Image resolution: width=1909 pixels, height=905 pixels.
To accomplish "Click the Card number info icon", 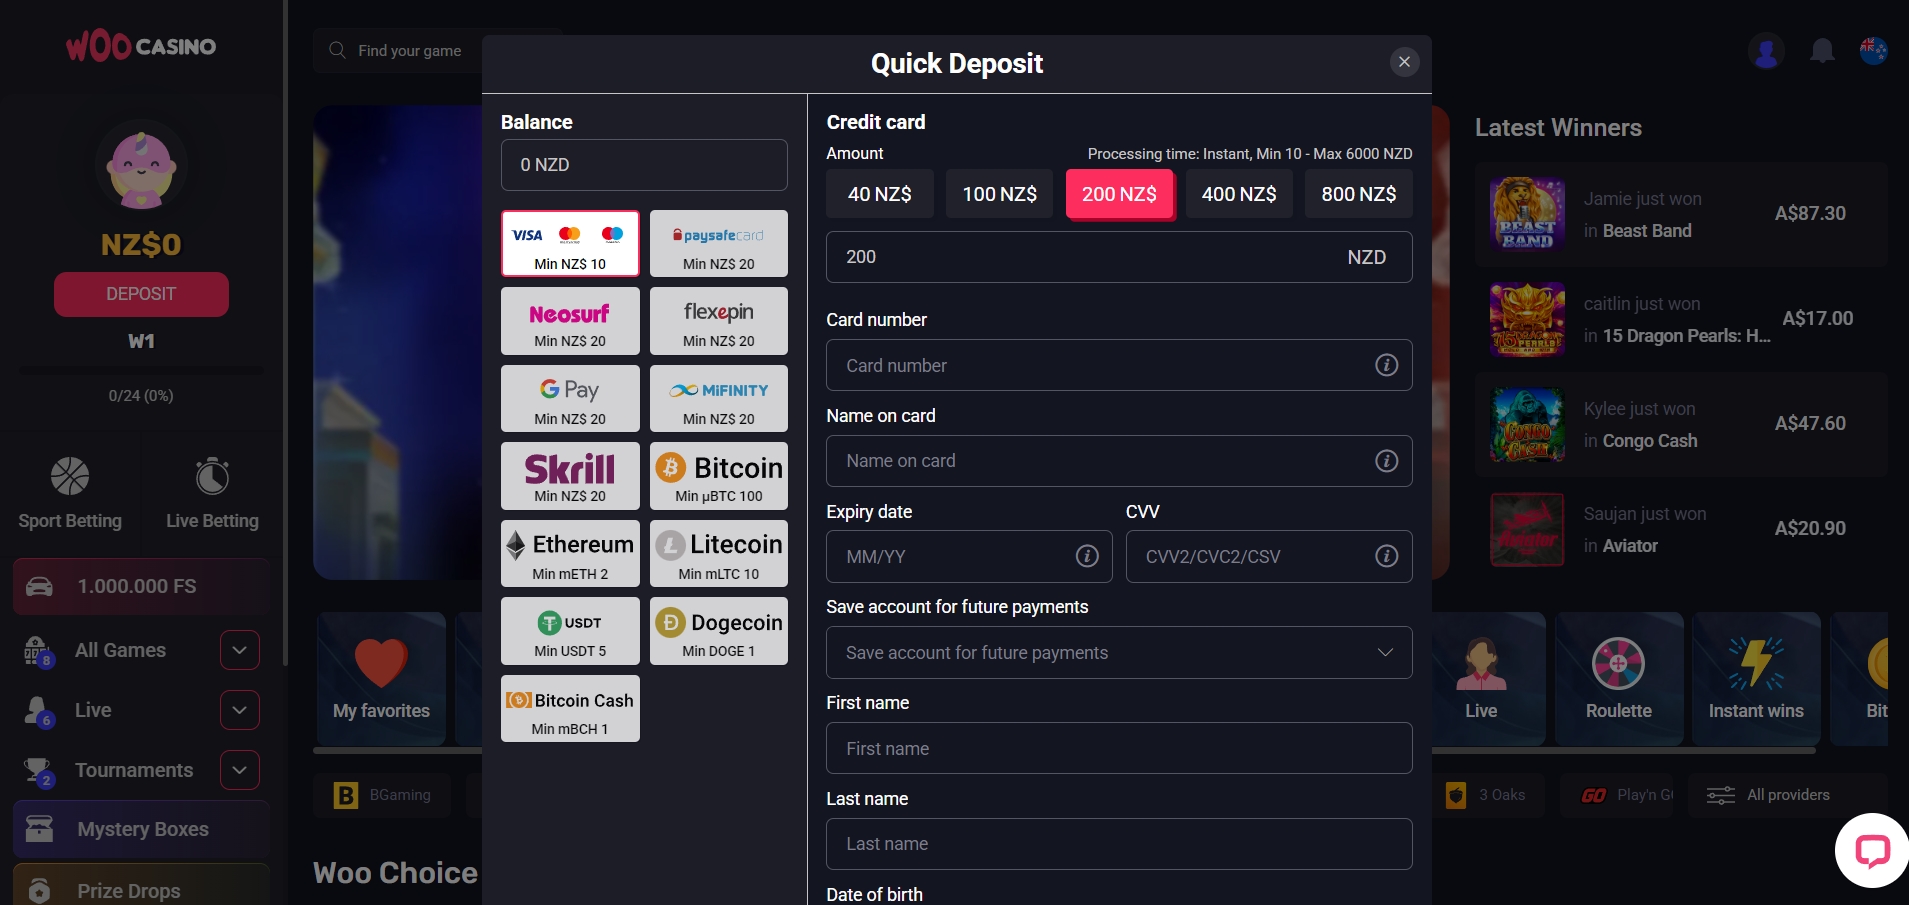I will click(1386, 365).
